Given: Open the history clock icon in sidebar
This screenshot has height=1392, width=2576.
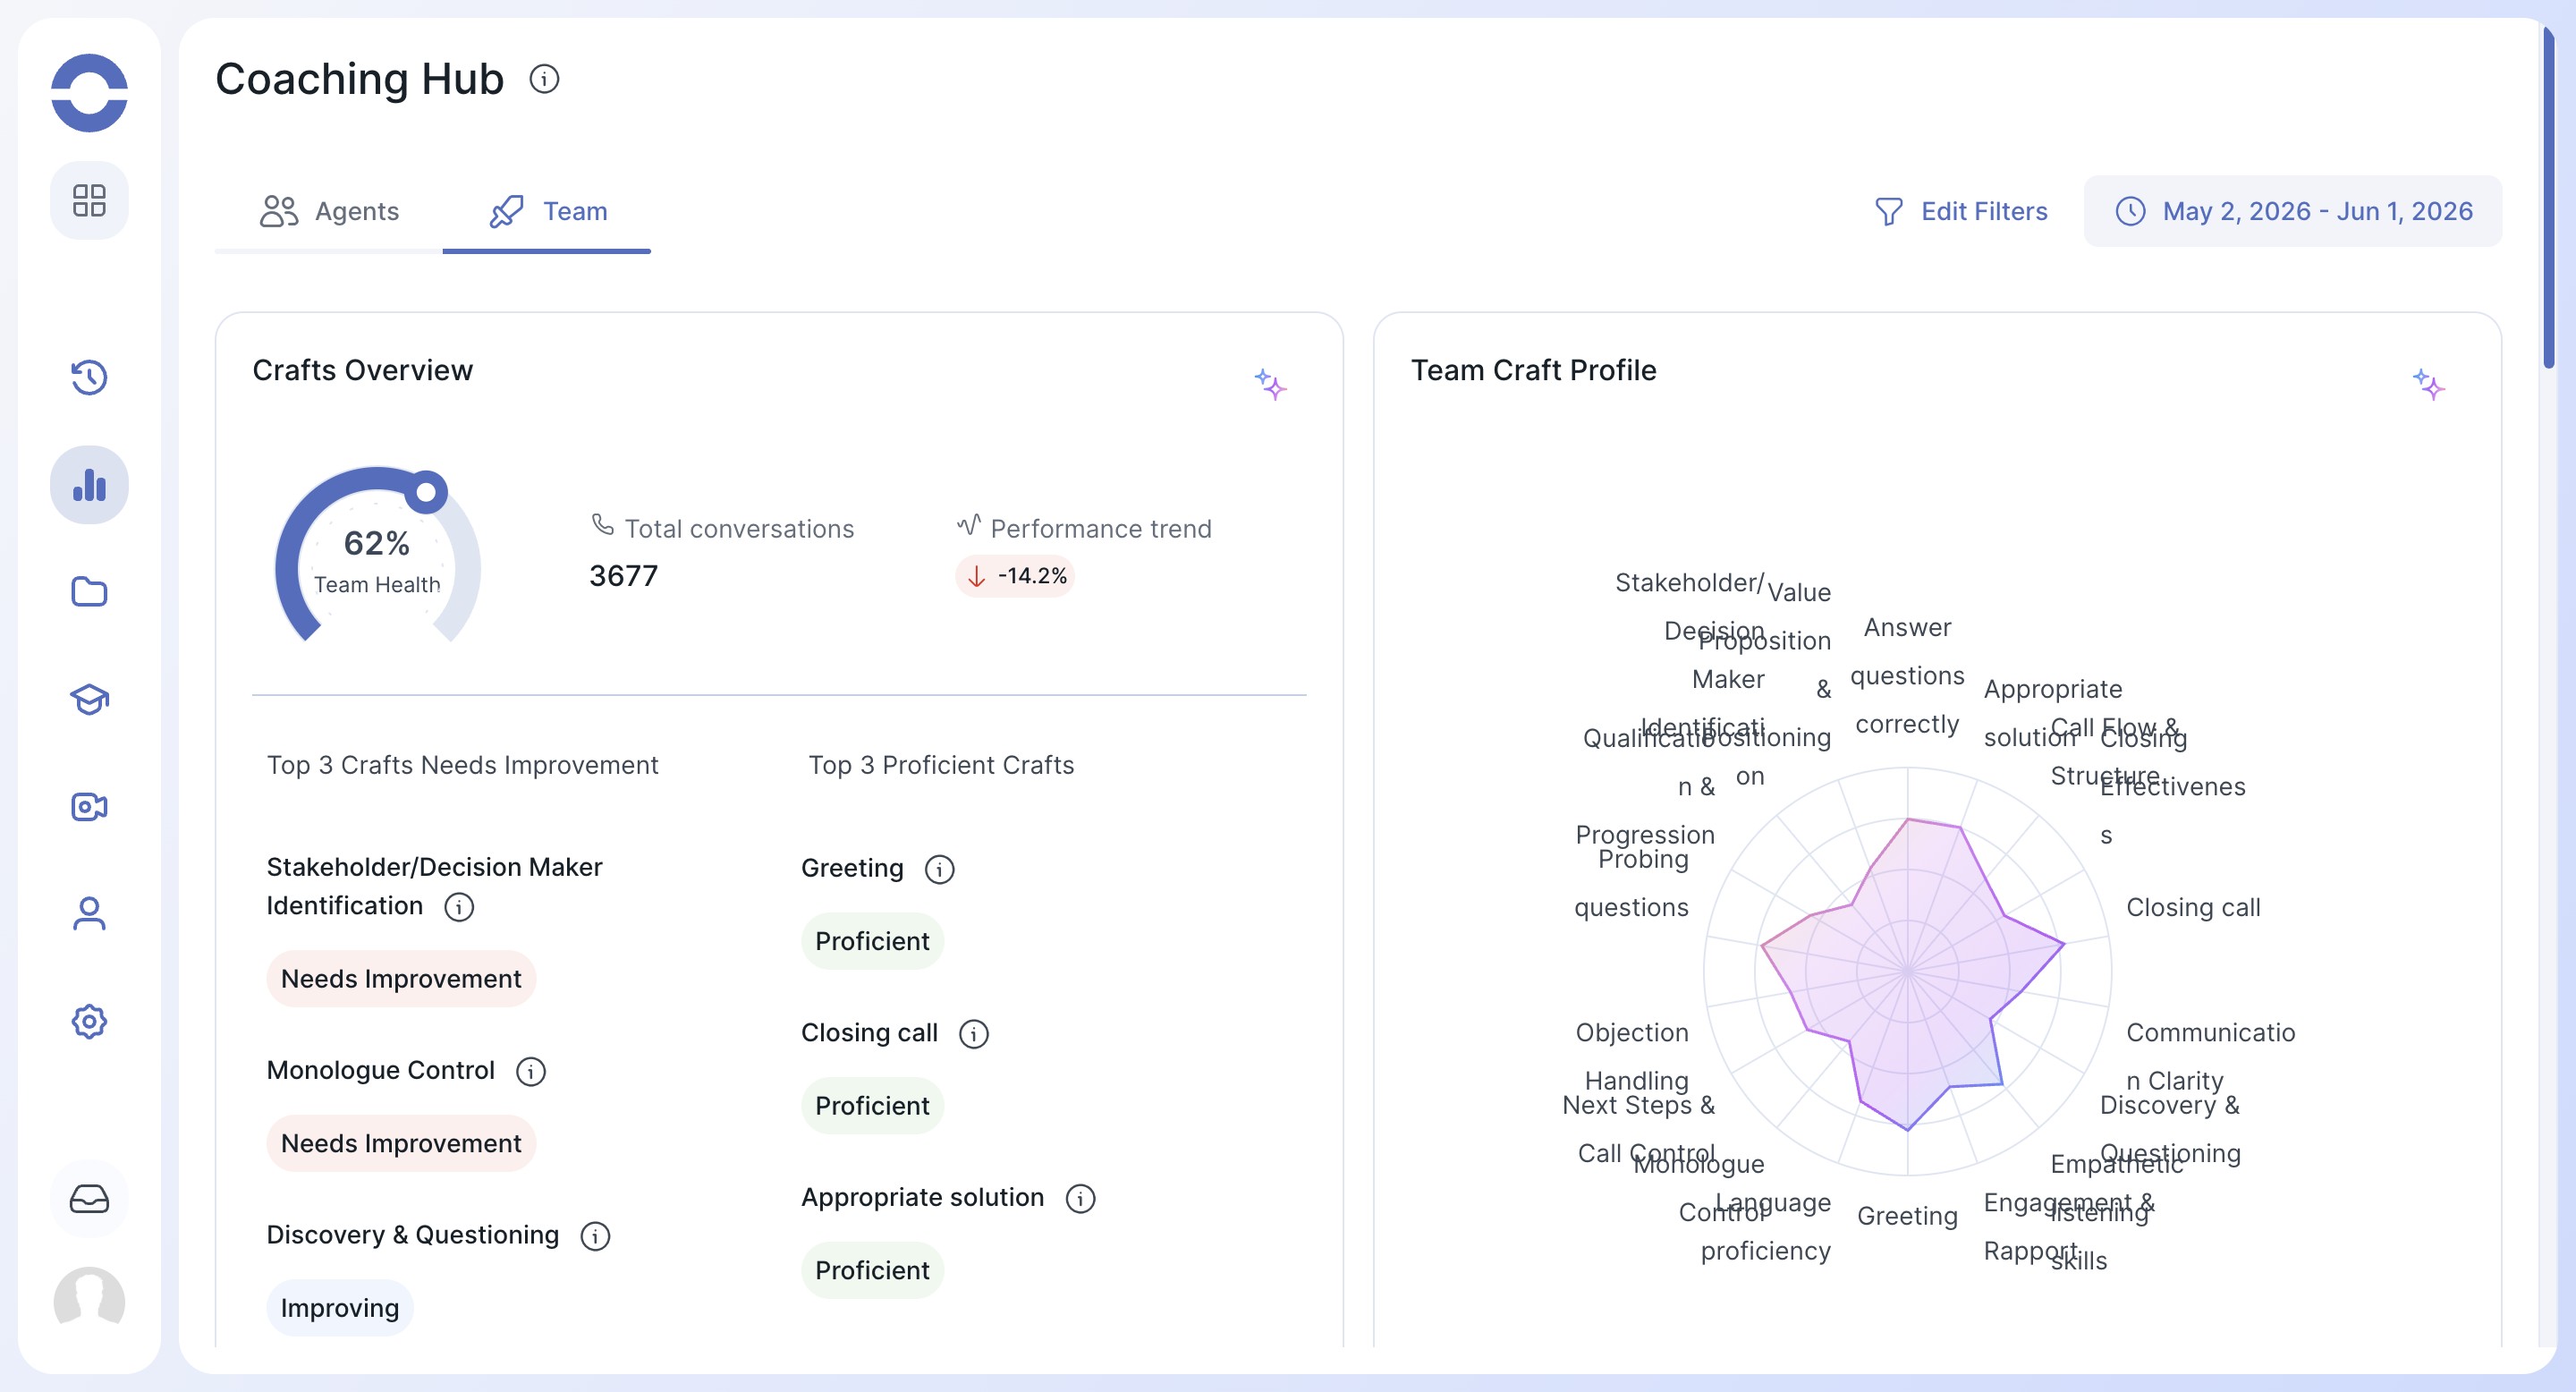Looking at the screenshot, I should (89, 378).
